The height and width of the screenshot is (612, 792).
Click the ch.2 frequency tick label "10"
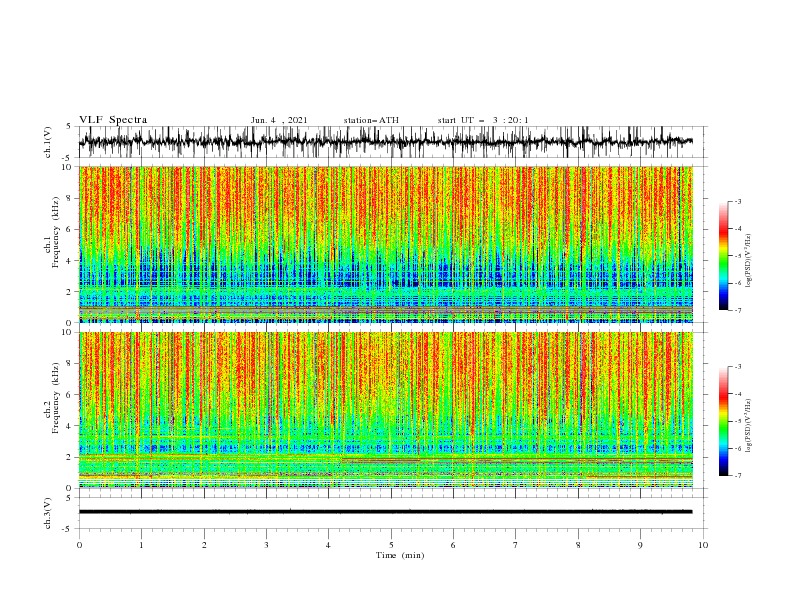(67, 332)
